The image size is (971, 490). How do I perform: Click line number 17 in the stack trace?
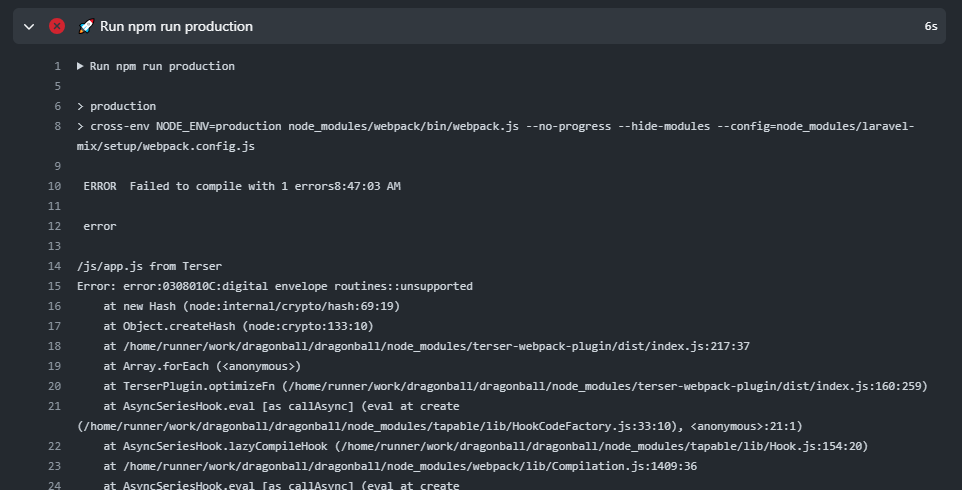click(54, 326)
